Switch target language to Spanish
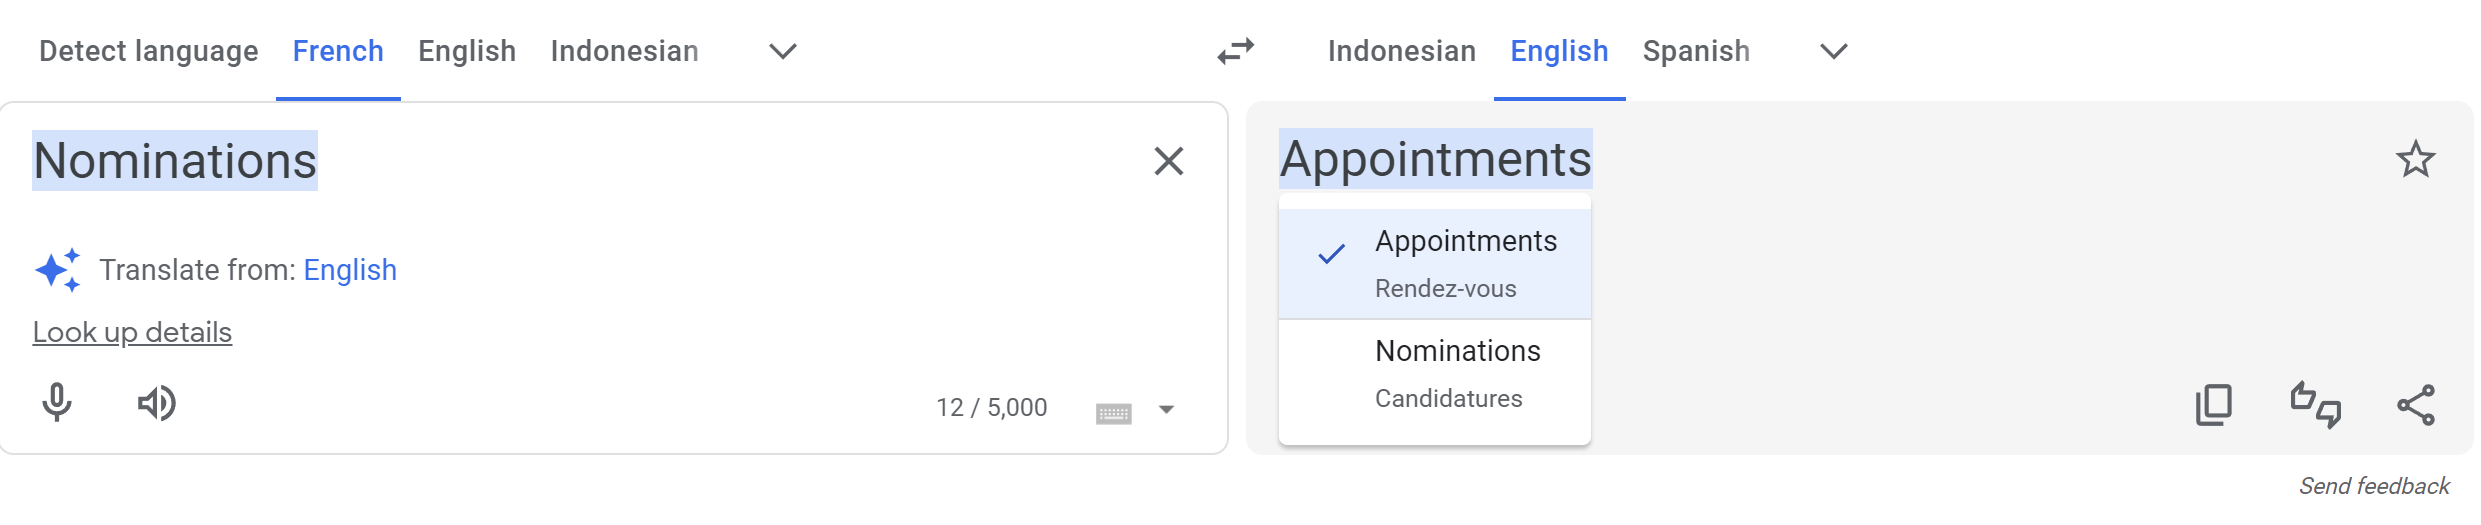 (x=1696, y=51)
